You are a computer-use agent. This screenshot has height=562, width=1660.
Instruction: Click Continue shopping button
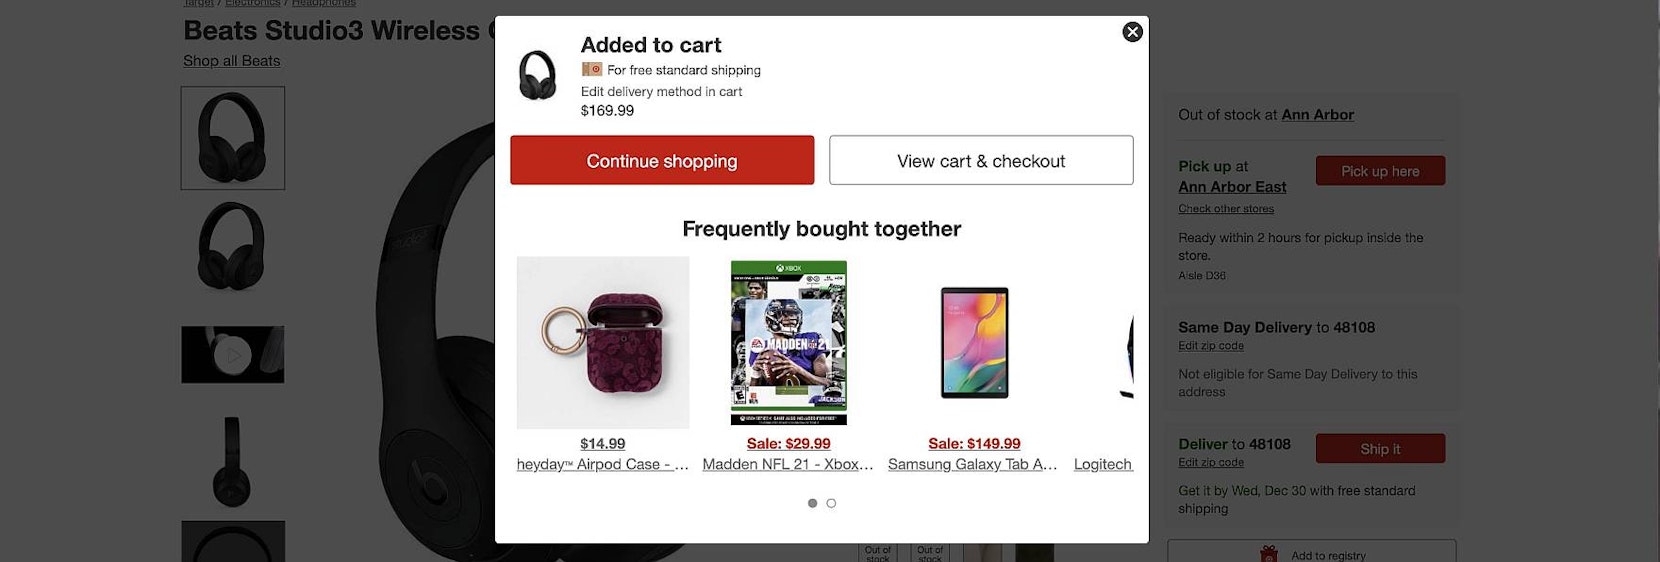pyautogui.click(x=662, y=160)
